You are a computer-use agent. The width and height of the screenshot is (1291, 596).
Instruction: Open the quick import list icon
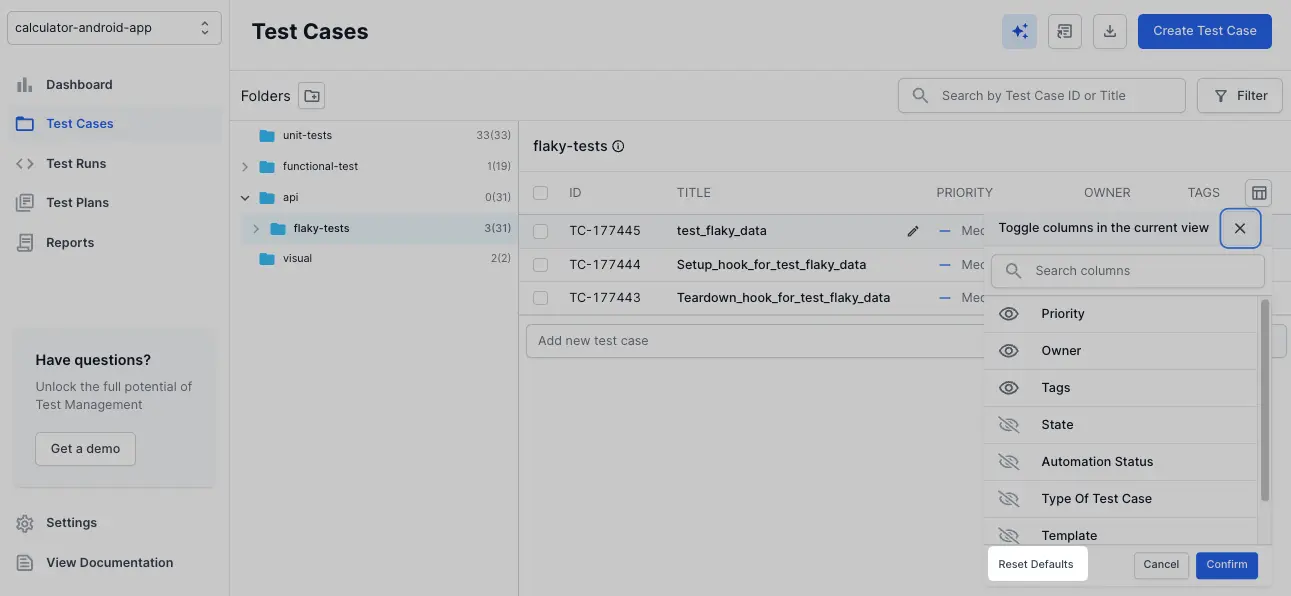1064,31
